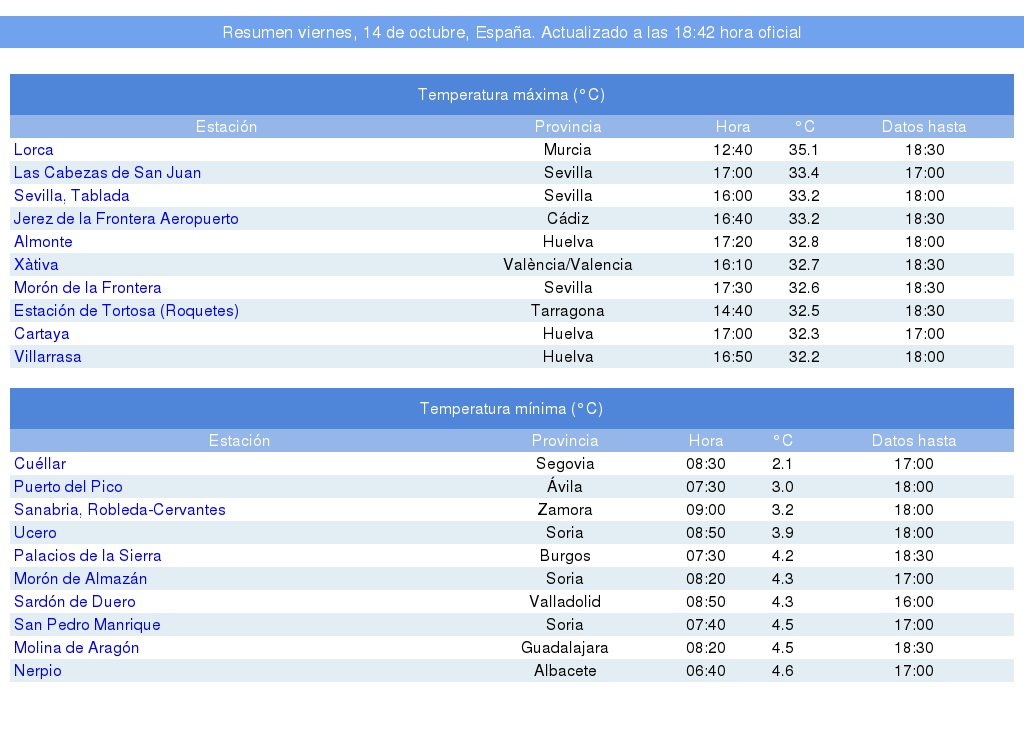
Task: Select the 17:30 hour for Morón de la Frontera
Action: [733, 287]
